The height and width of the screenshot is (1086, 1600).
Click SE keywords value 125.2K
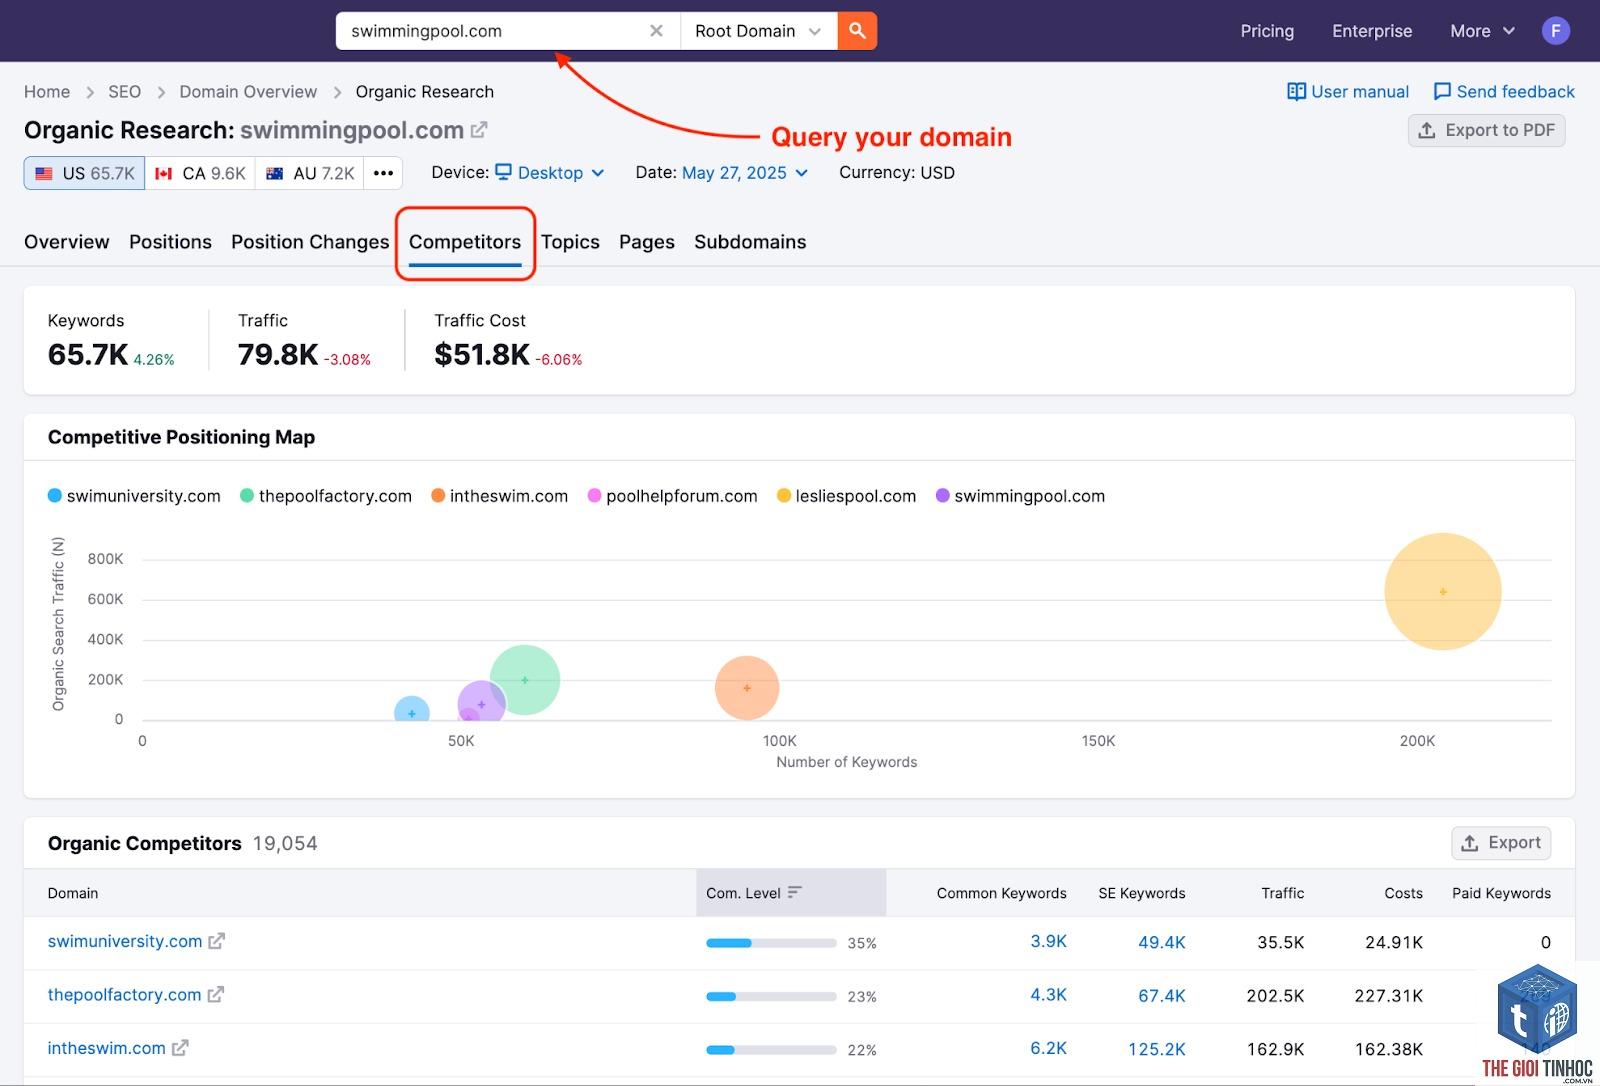pyautogui.click(x=1156, y=1049)
